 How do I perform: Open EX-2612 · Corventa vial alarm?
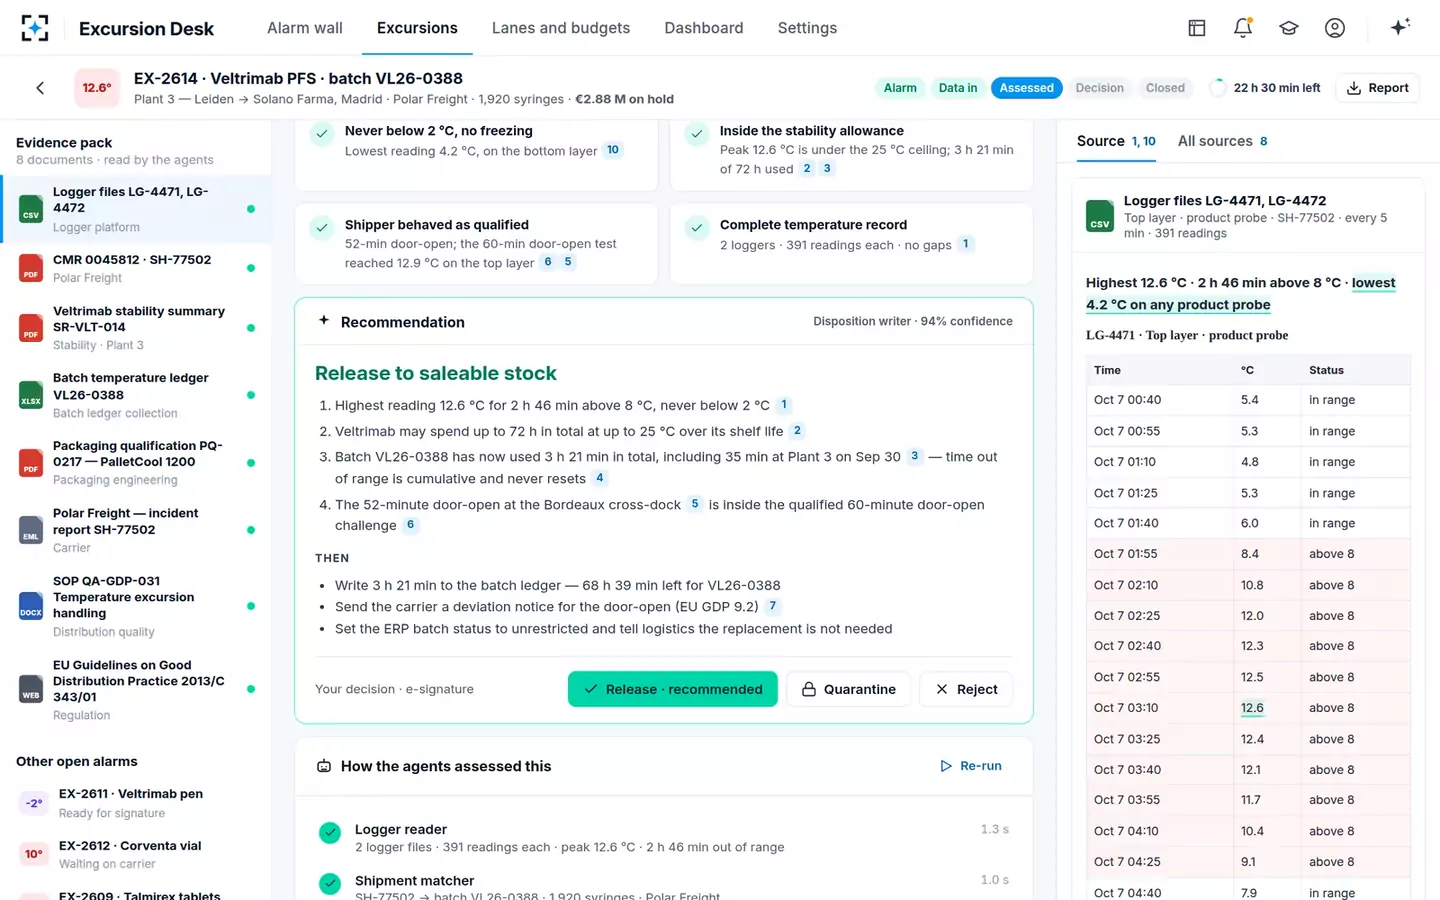pyautogui.click(x=135, y=854)
